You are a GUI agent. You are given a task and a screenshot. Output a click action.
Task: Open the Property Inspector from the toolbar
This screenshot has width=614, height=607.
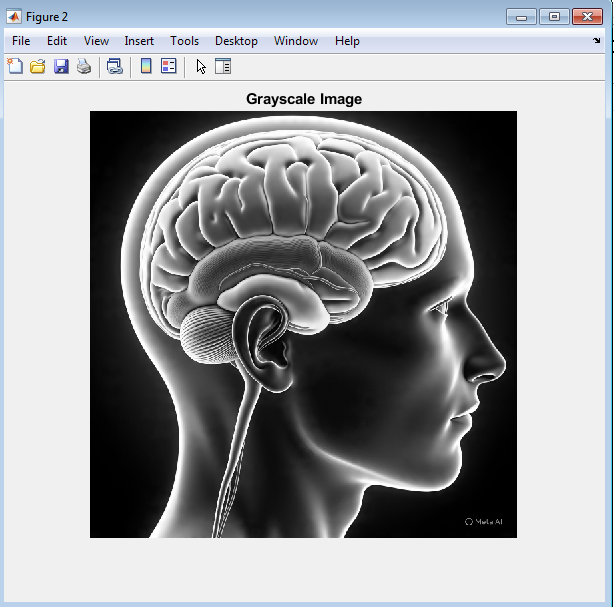coord(223,67)
